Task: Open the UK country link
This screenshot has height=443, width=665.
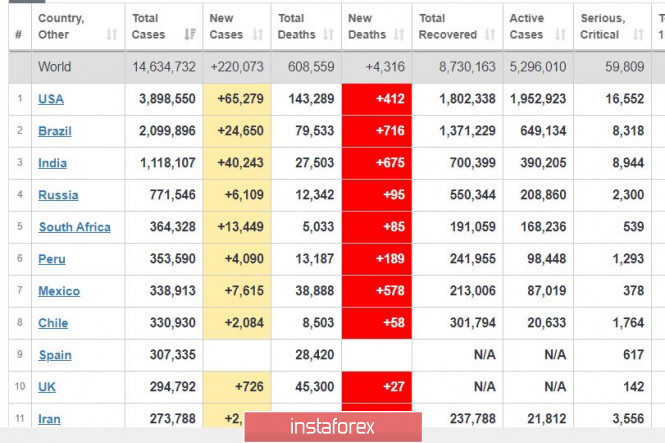Action: (x=47, y=387)
